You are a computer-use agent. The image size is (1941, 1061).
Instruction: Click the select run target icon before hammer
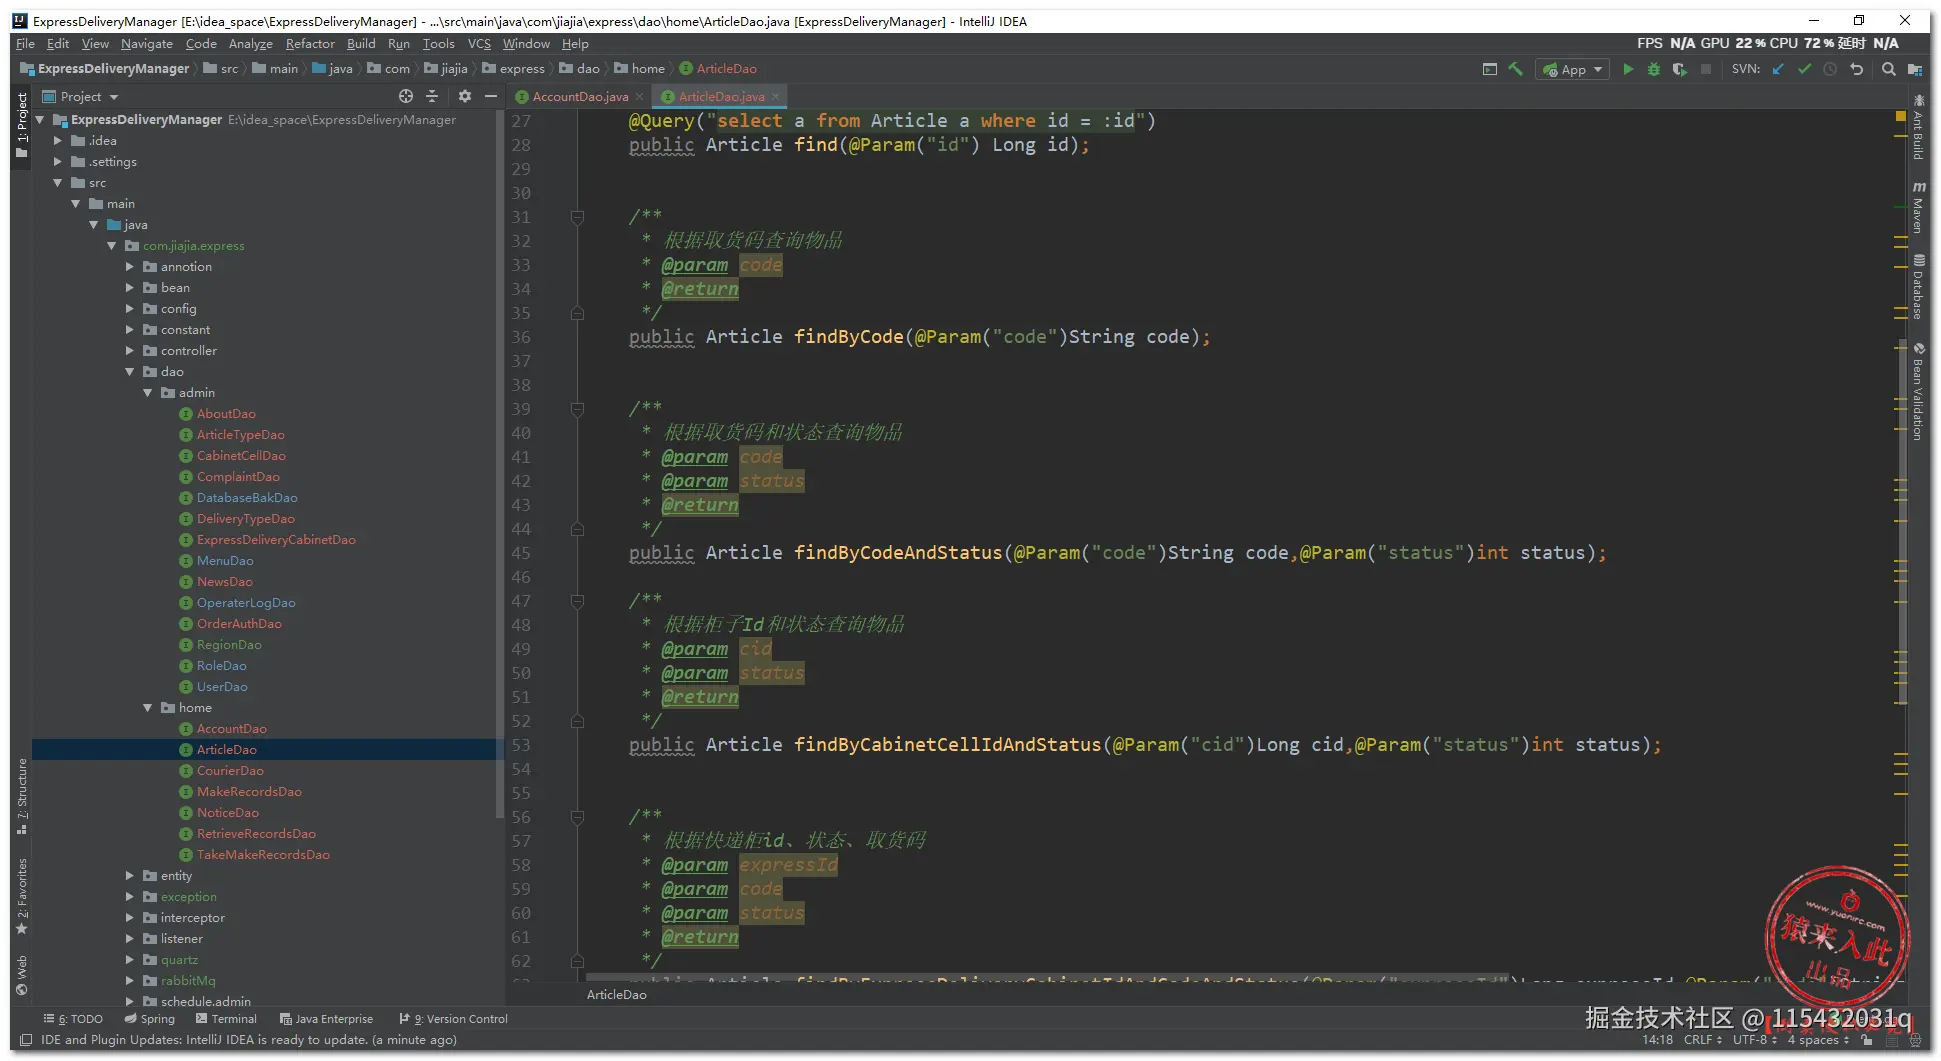pos(1490,69)
